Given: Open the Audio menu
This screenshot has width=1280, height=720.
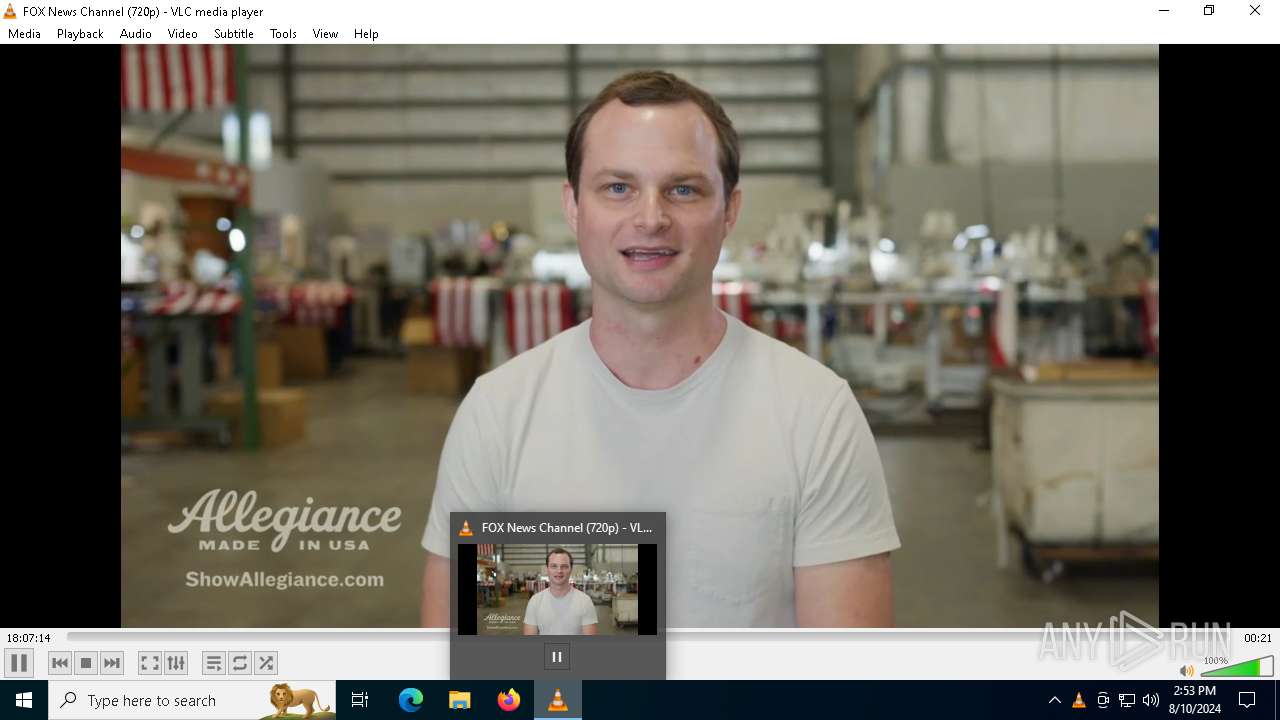Looking at the screenshot, I should pyautogui.click(x=136, y=33).
